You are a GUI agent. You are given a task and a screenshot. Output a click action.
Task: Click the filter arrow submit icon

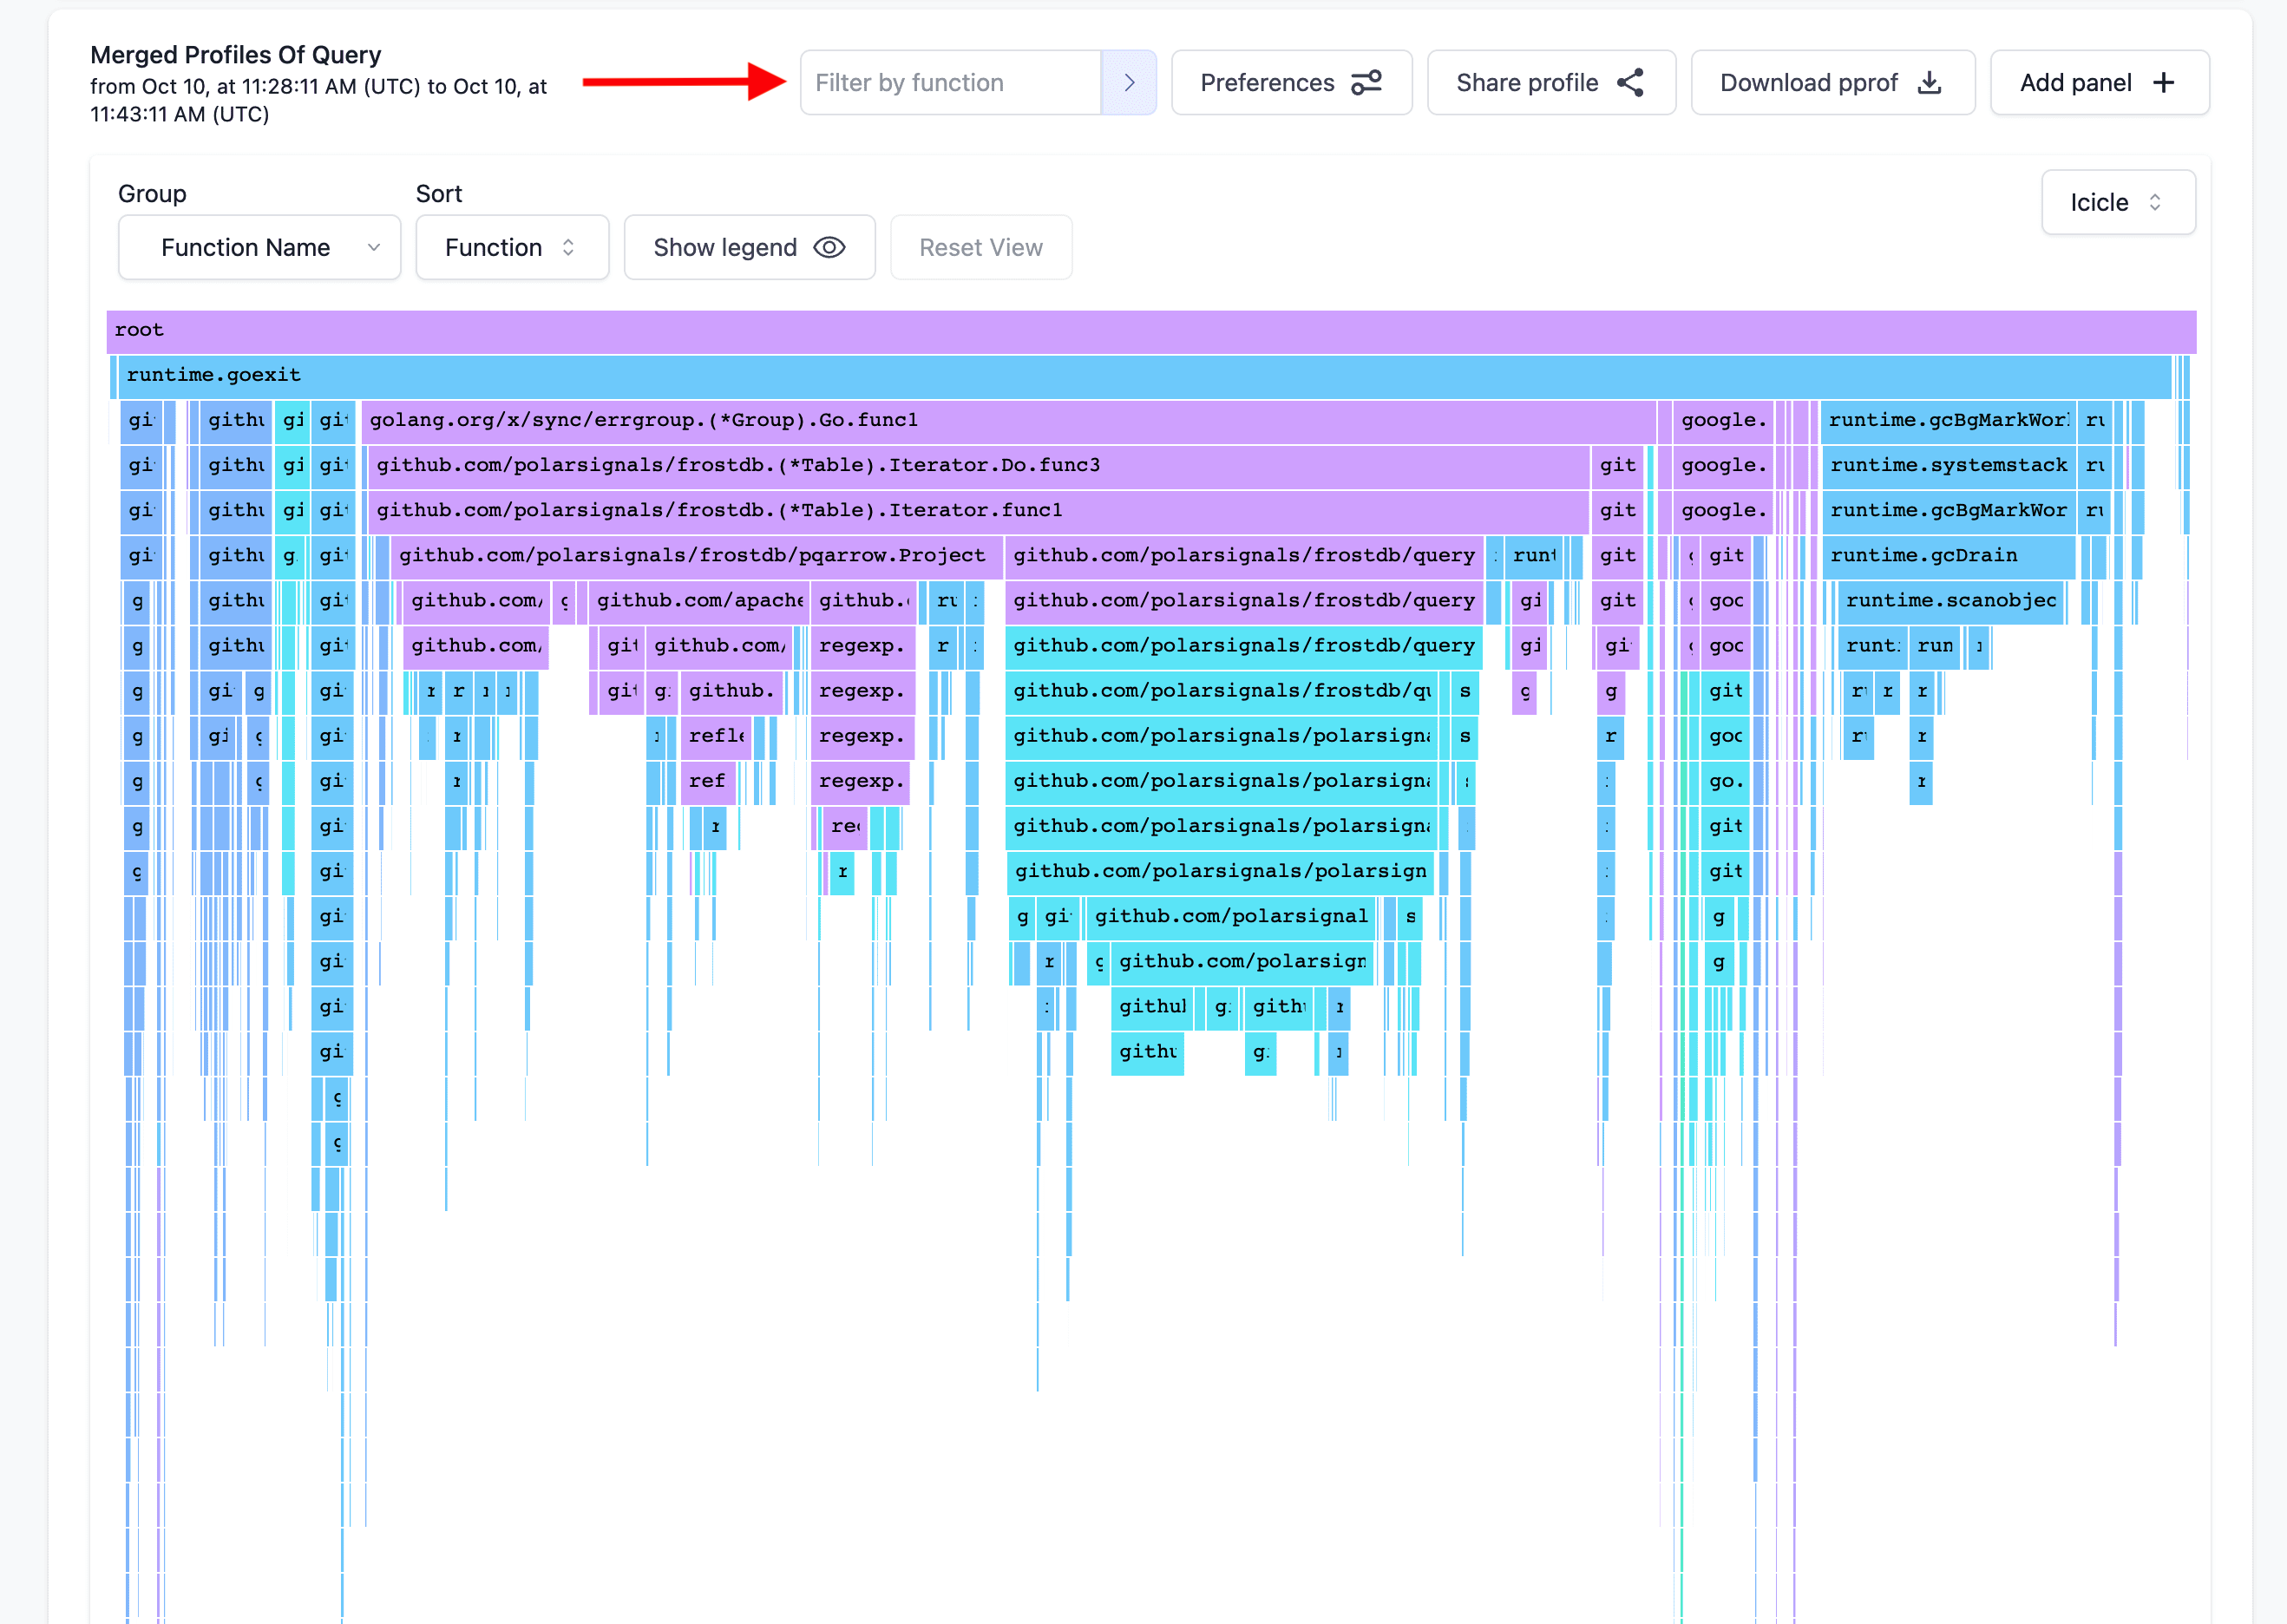click(x=1128, y=83)
